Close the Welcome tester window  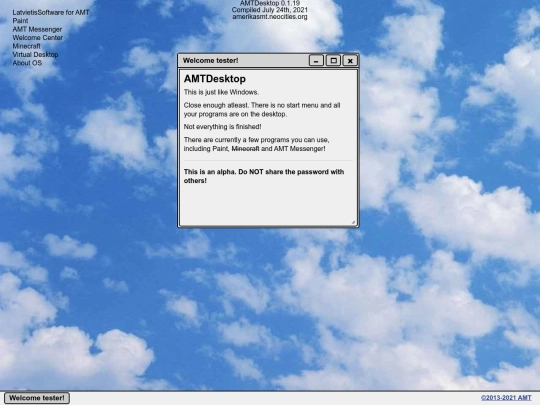click(x=350, y=61)
